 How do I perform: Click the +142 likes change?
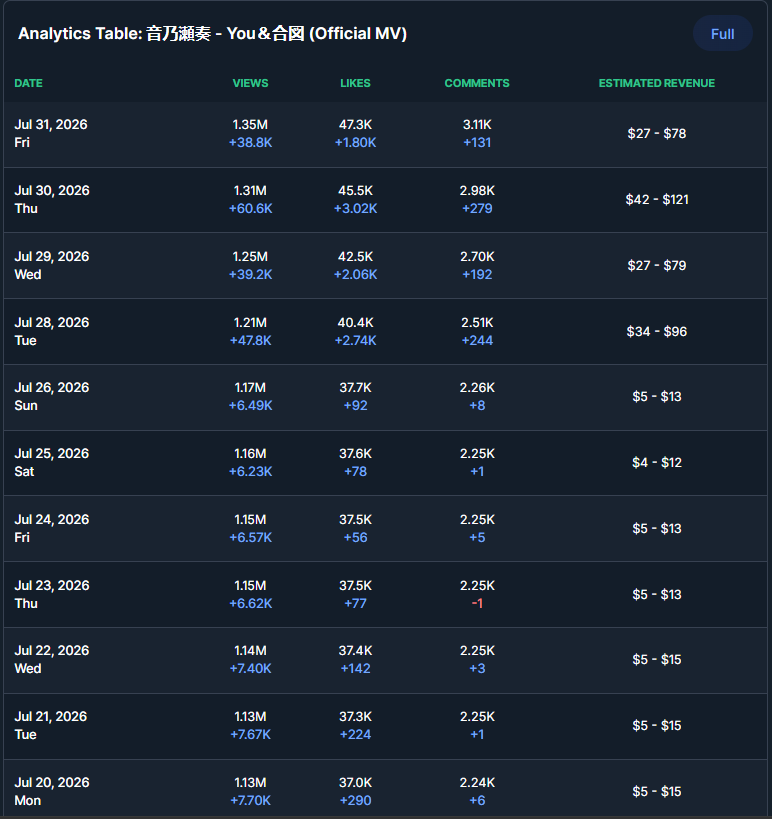pyautogui.click(x=355, y=668)
